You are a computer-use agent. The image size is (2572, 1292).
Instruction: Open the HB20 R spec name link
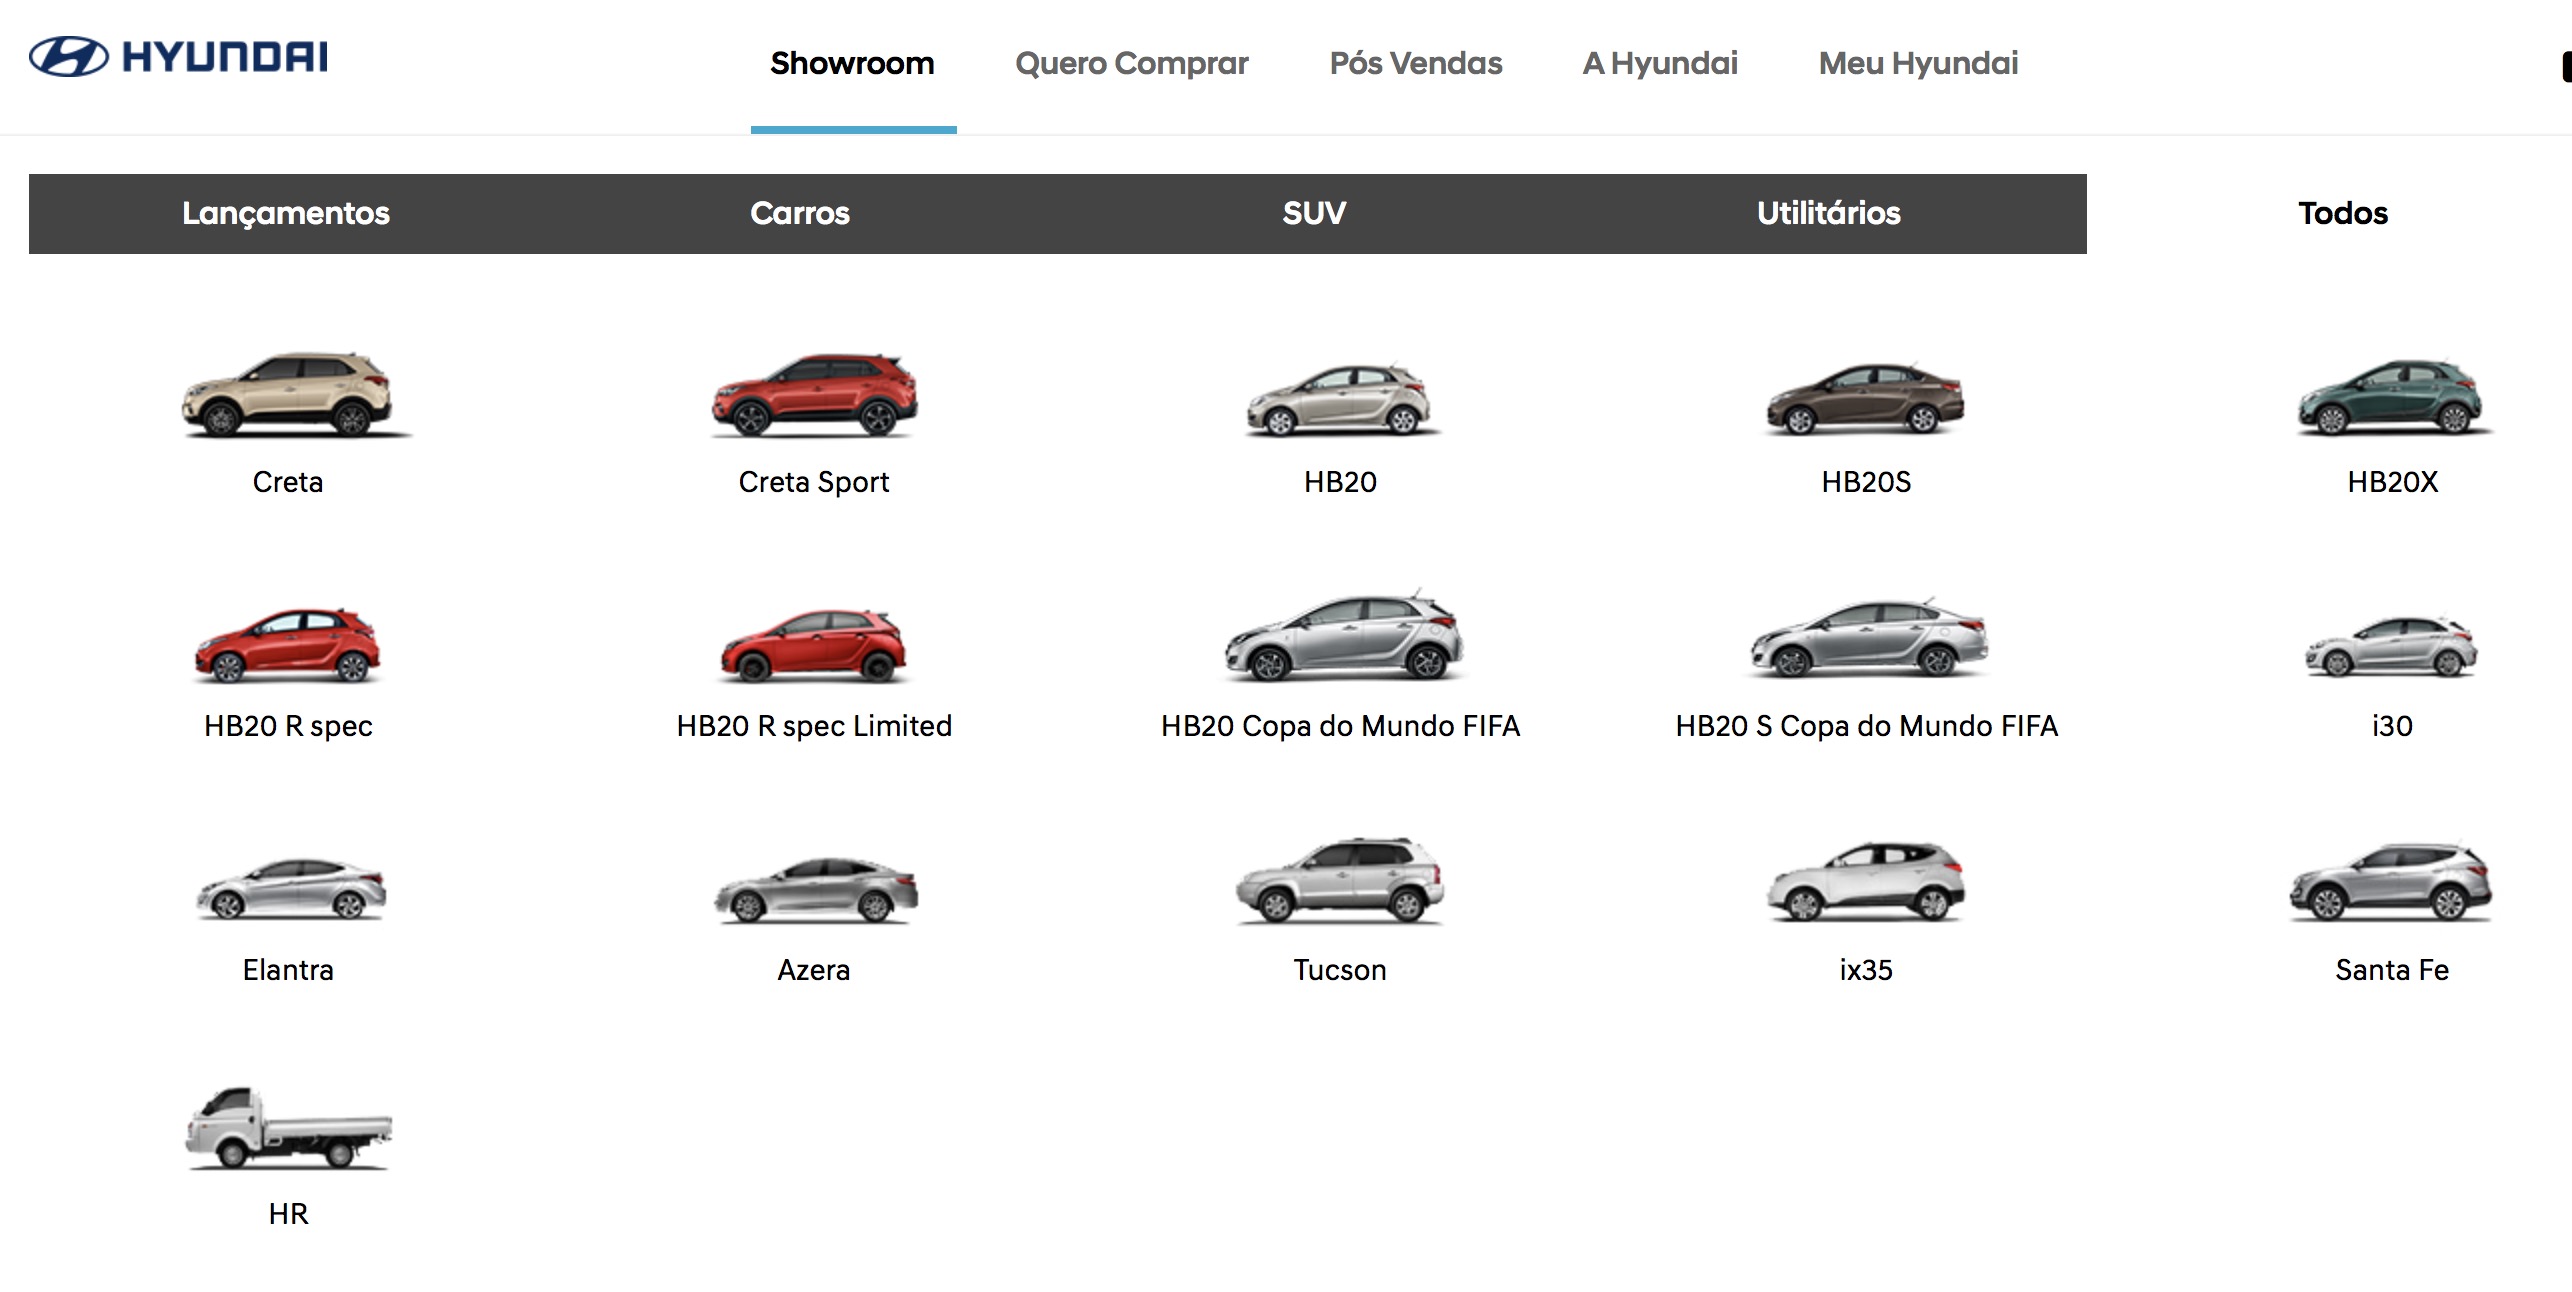pyautogui.click(x=288, y=726)
